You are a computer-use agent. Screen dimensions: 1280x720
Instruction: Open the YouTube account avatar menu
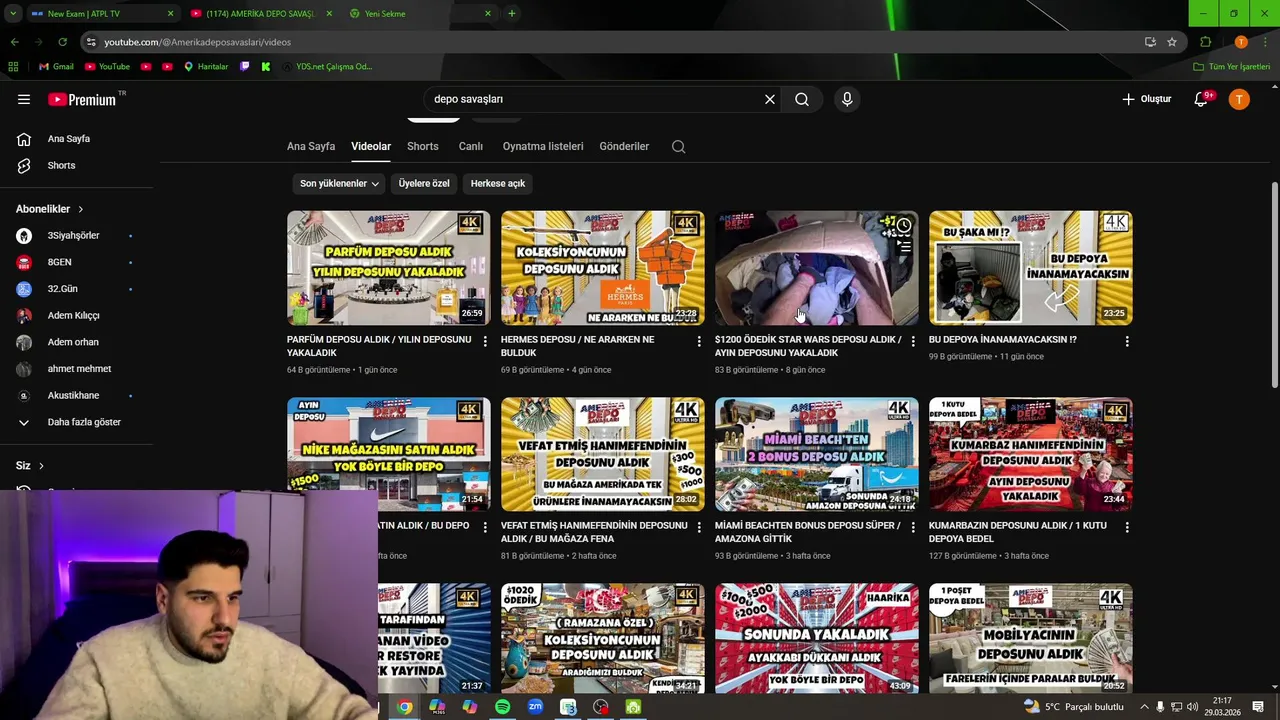[1239, 99]
